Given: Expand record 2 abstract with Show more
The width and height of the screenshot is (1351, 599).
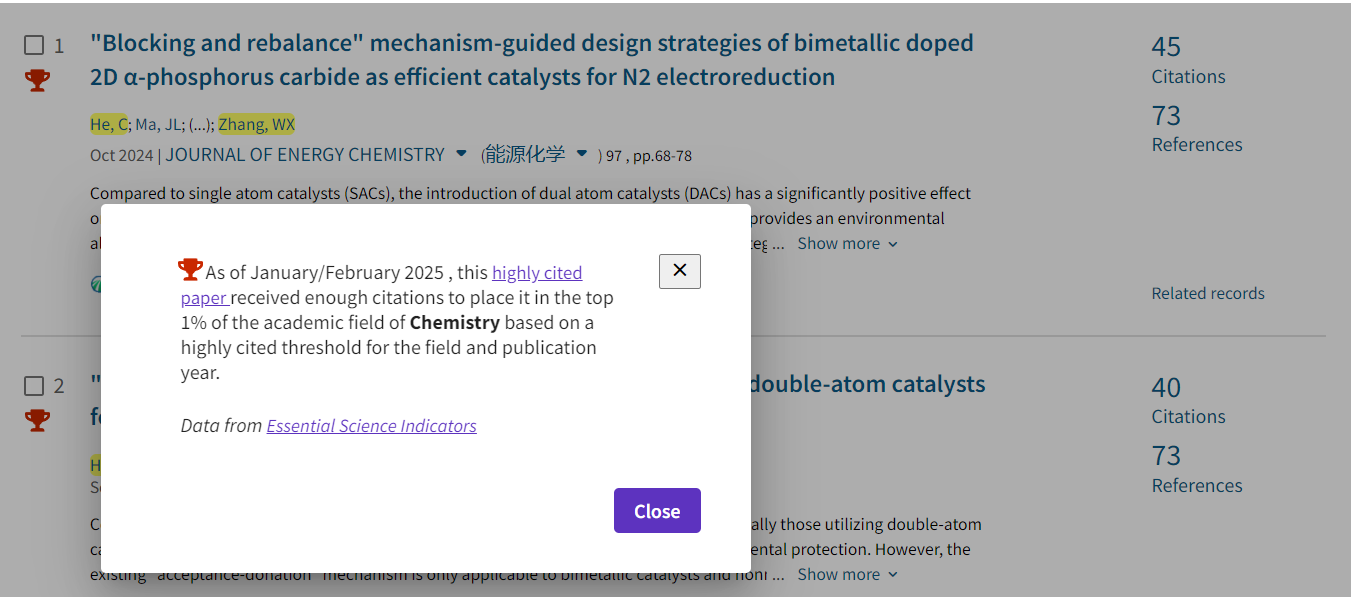Looking at the screenshot, I should click(847, 575).
